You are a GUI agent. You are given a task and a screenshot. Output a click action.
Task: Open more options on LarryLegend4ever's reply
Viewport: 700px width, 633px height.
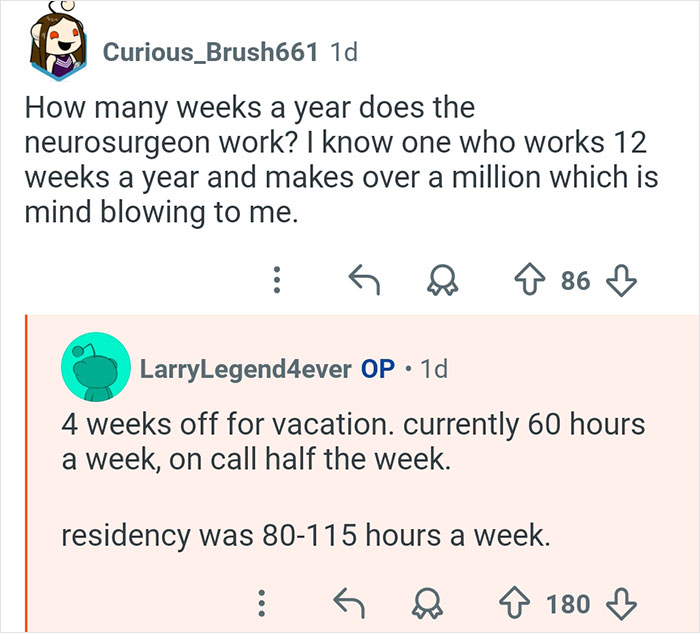260,603
